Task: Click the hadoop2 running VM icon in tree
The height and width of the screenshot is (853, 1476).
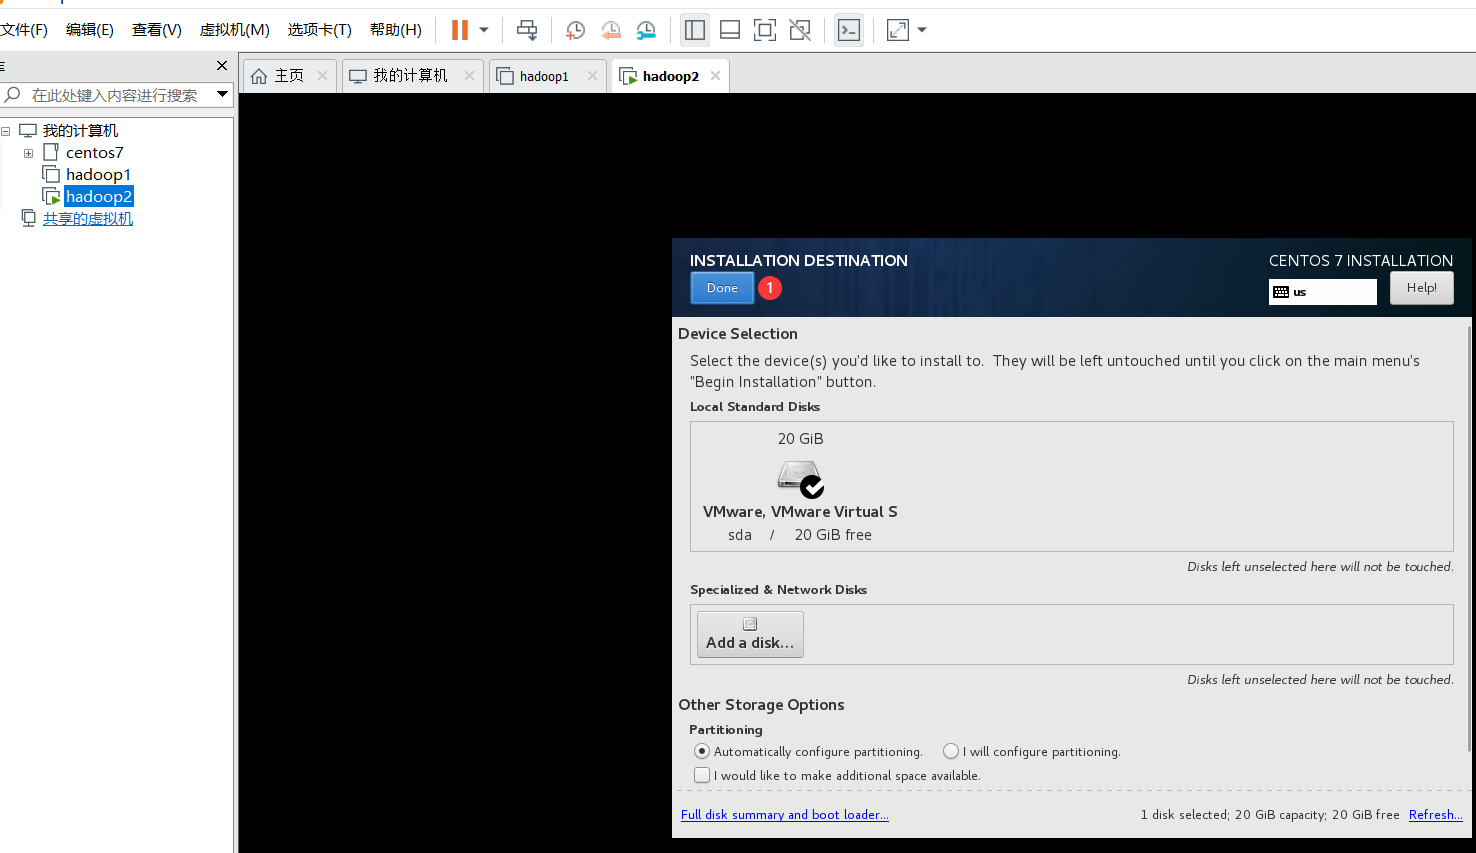Action: (51, 197)
